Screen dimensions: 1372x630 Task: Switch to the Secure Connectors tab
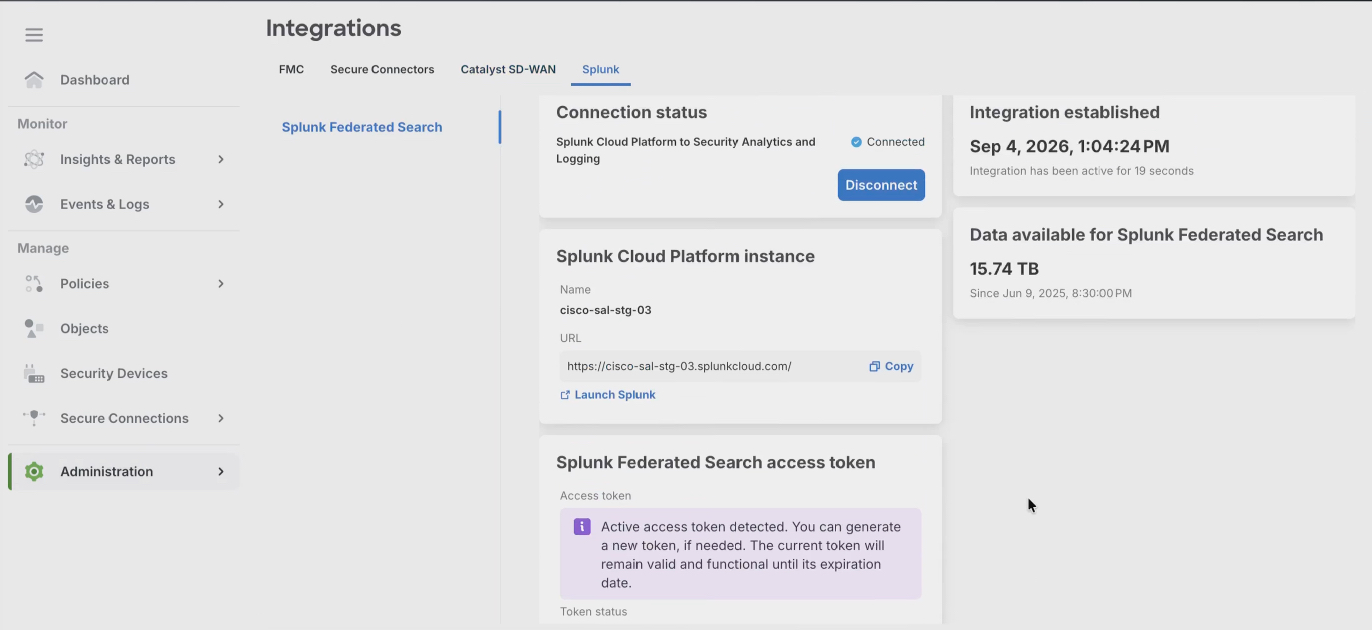(x=382, y=70)
